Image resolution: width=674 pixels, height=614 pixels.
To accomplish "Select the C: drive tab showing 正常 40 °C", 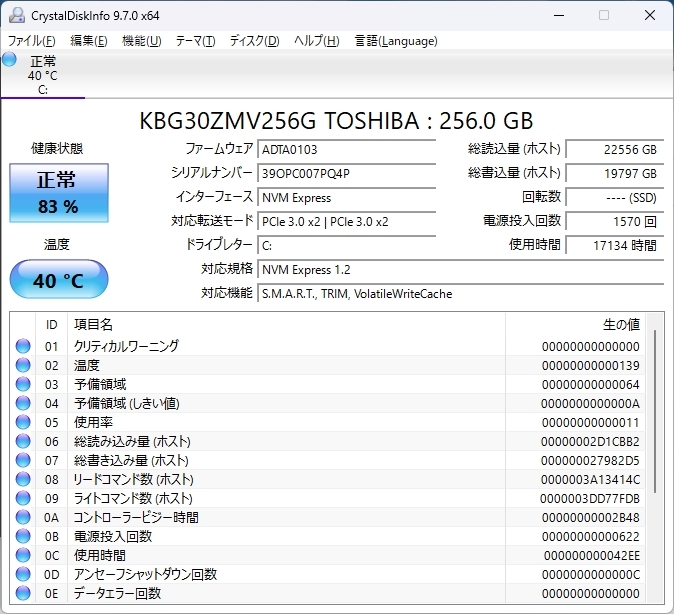I will click(43, 75).
